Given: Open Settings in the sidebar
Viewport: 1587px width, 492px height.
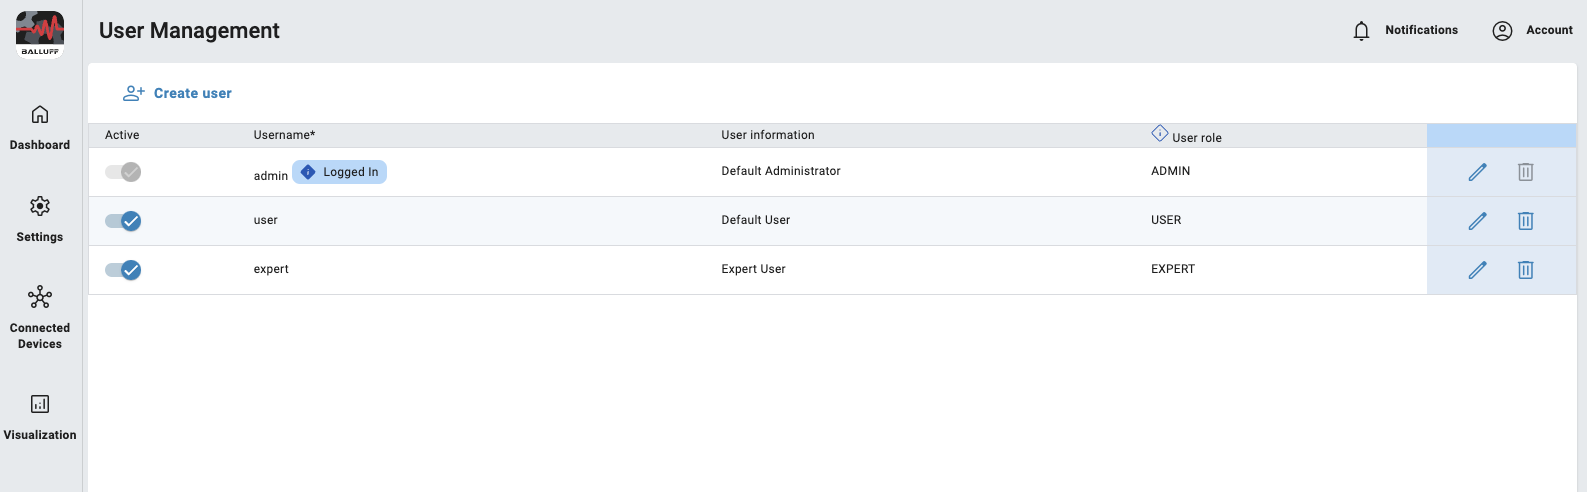Looking at the screenshot, I should pos(40,219).
